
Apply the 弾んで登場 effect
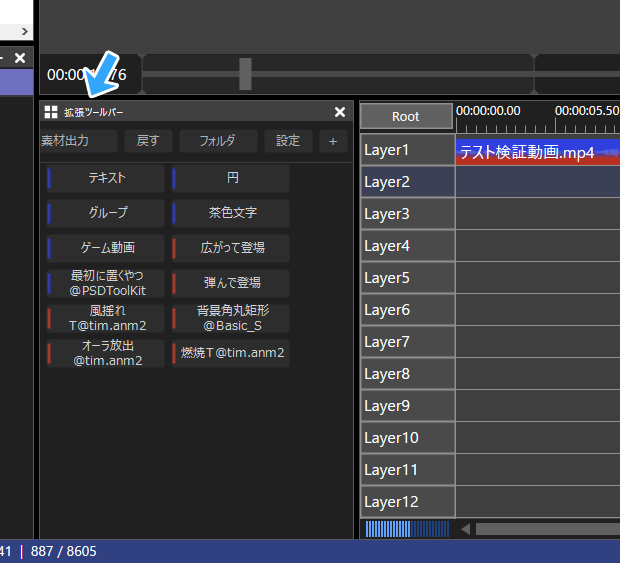[x=231, y=283]
